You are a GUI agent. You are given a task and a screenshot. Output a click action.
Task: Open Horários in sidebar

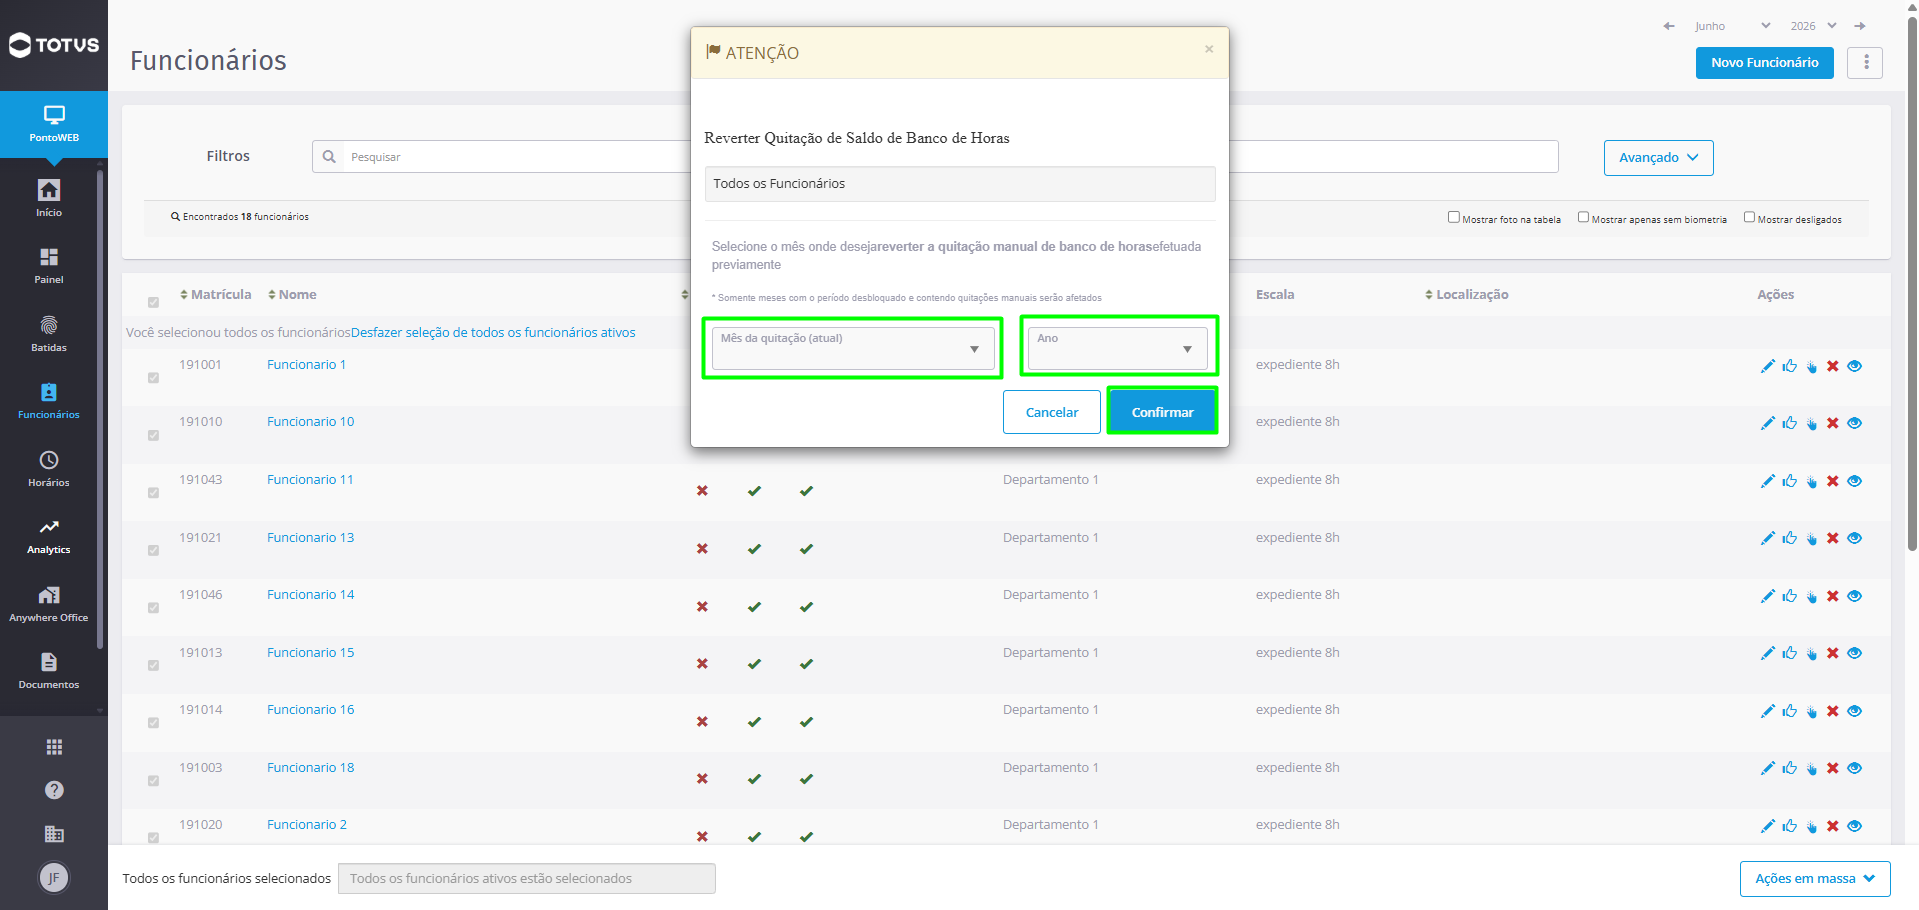(49, 468)
